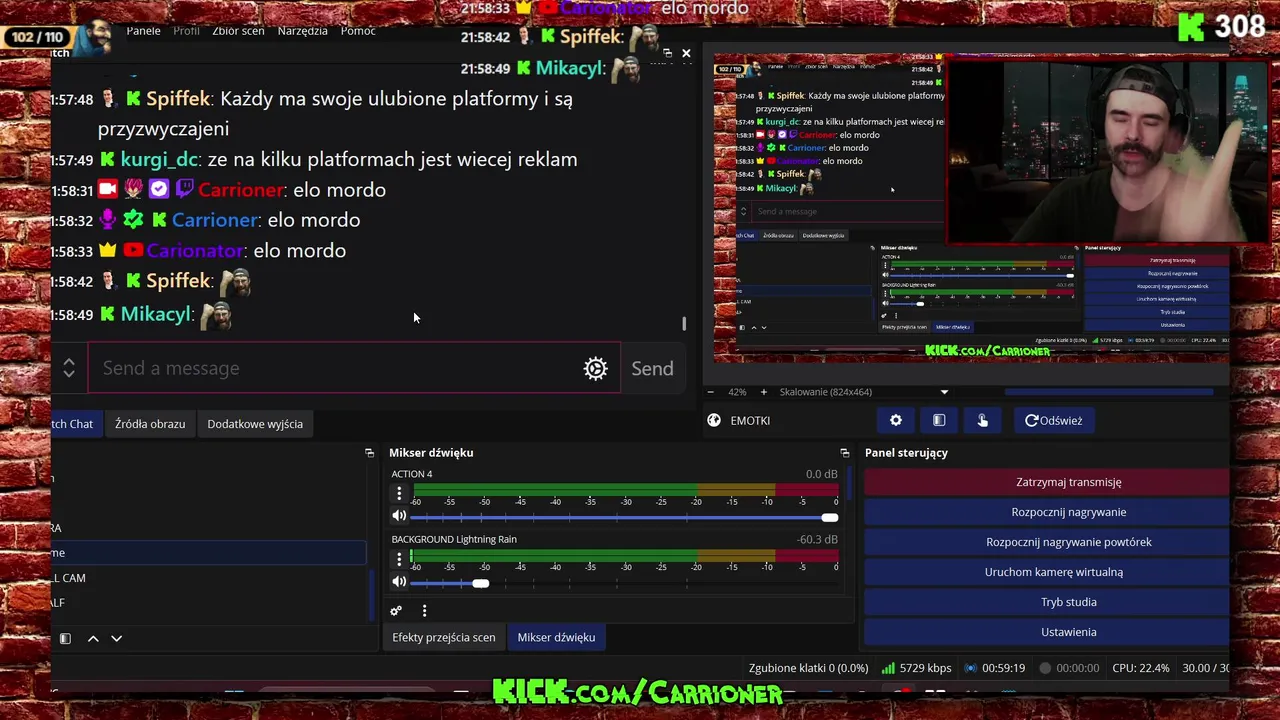Open advanced audio properties gears icon
Screen dimensions: 1280x720
coord(396,611)
